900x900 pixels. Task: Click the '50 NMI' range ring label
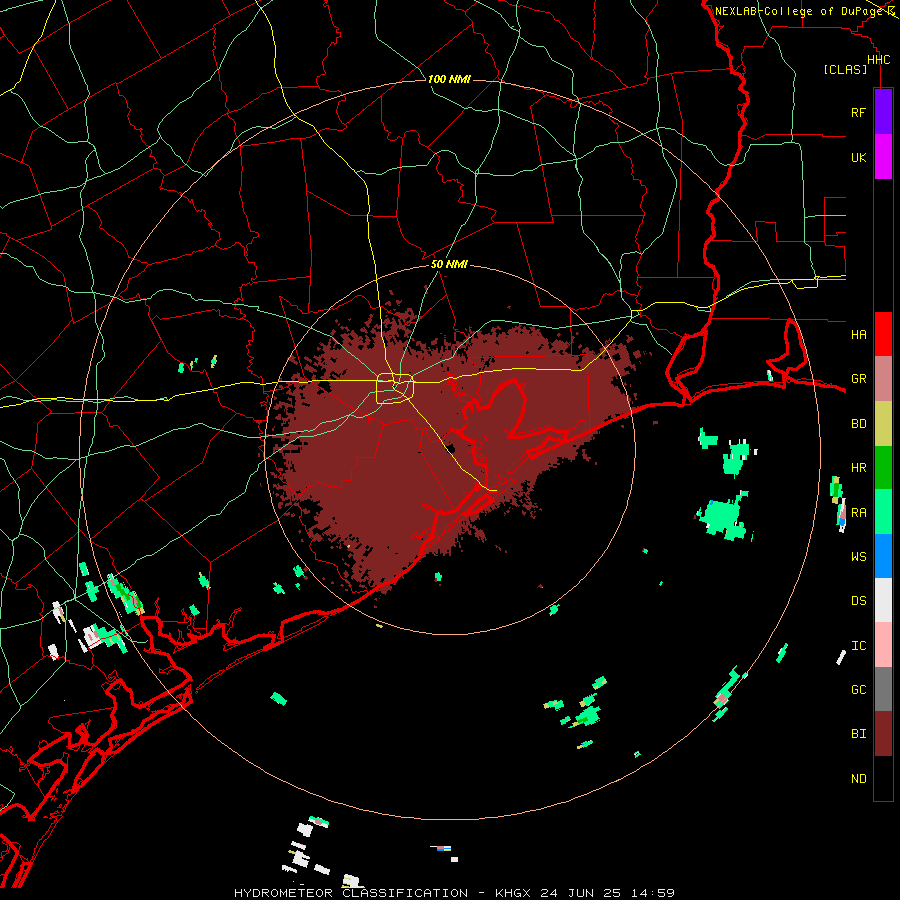[x=449, y=264]
